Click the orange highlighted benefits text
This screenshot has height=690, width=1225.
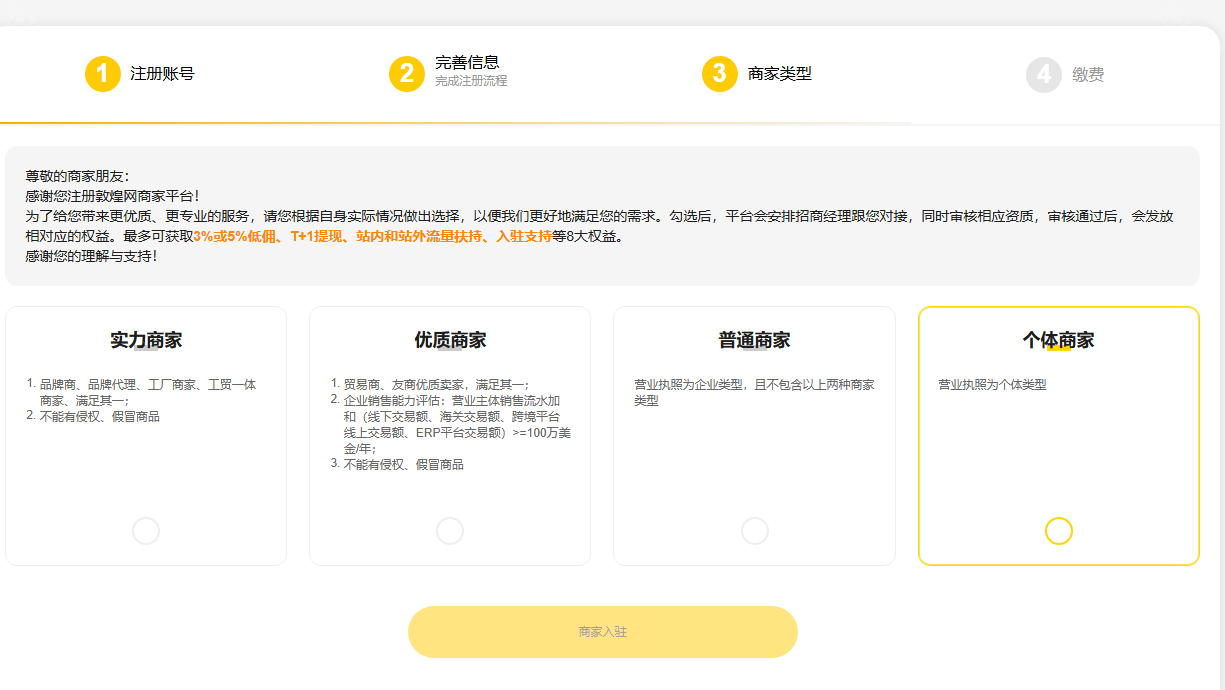pyautogui.click(x=372, y=237)
